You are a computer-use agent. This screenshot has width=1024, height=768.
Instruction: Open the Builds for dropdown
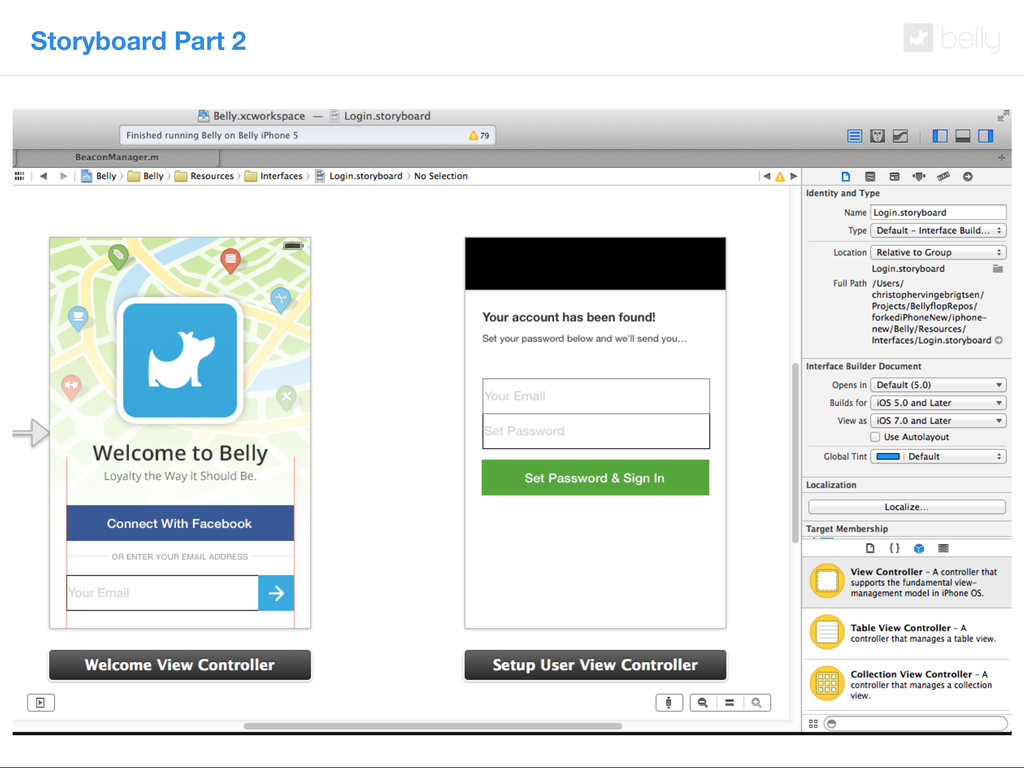[938, 403]
